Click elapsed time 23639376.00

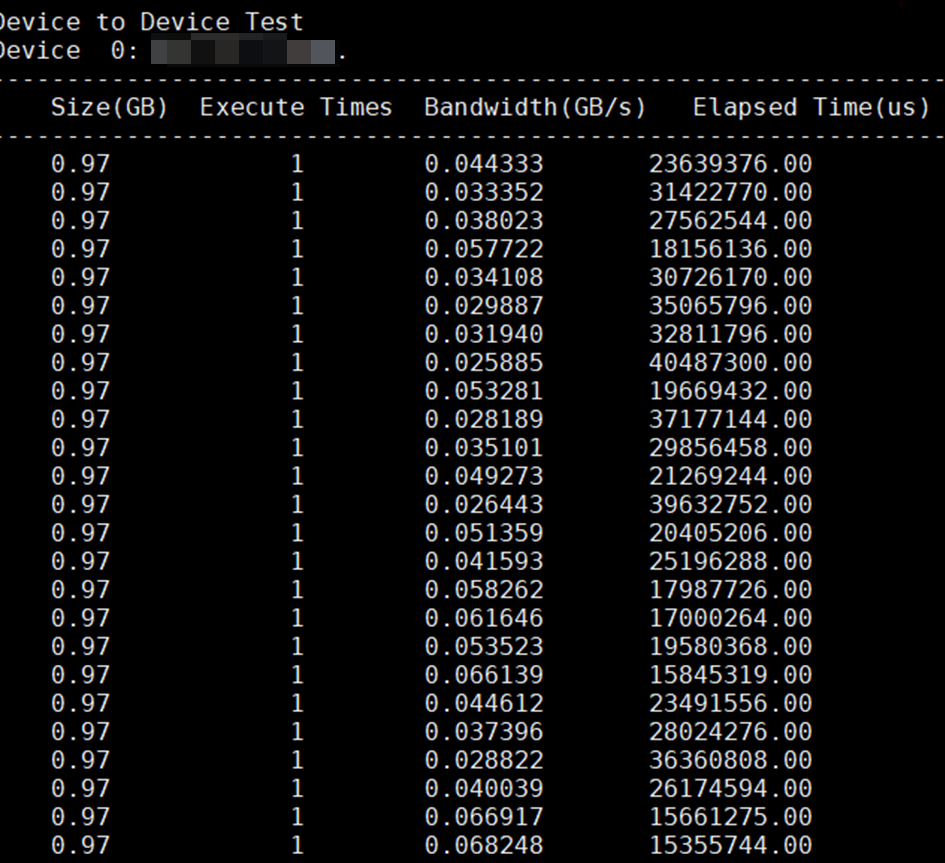click(730, 164)
